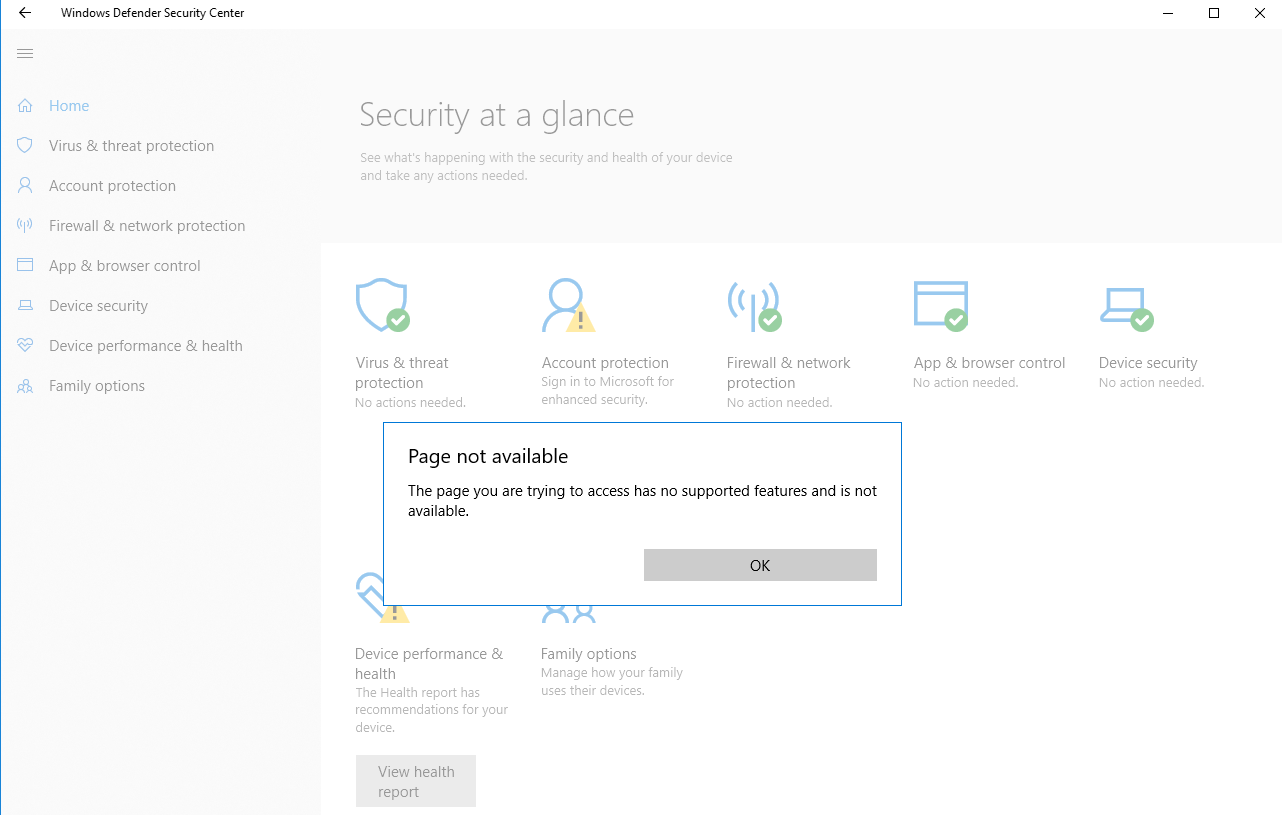This screenshot has height=815, width=1282.
Task: Click the people icon beside Family options
Action: [25, 385]
